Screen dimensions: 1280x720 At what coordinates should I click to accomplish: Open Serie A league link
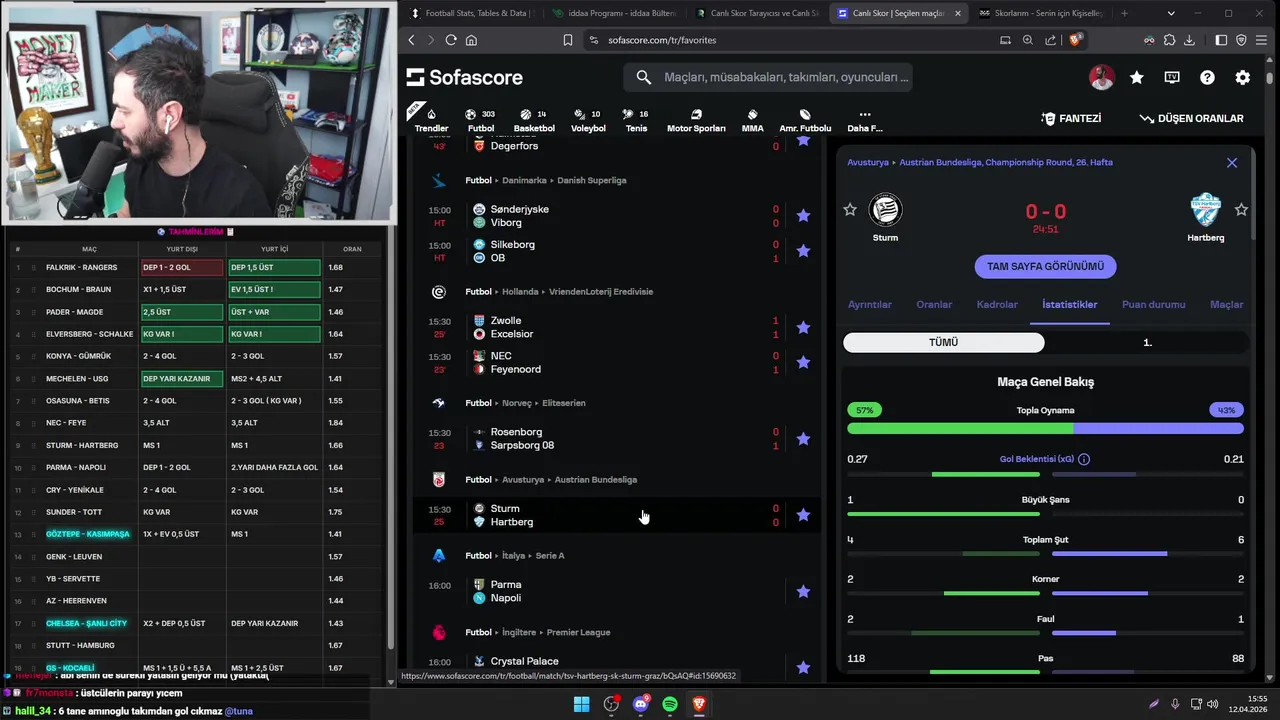[549, 555]
